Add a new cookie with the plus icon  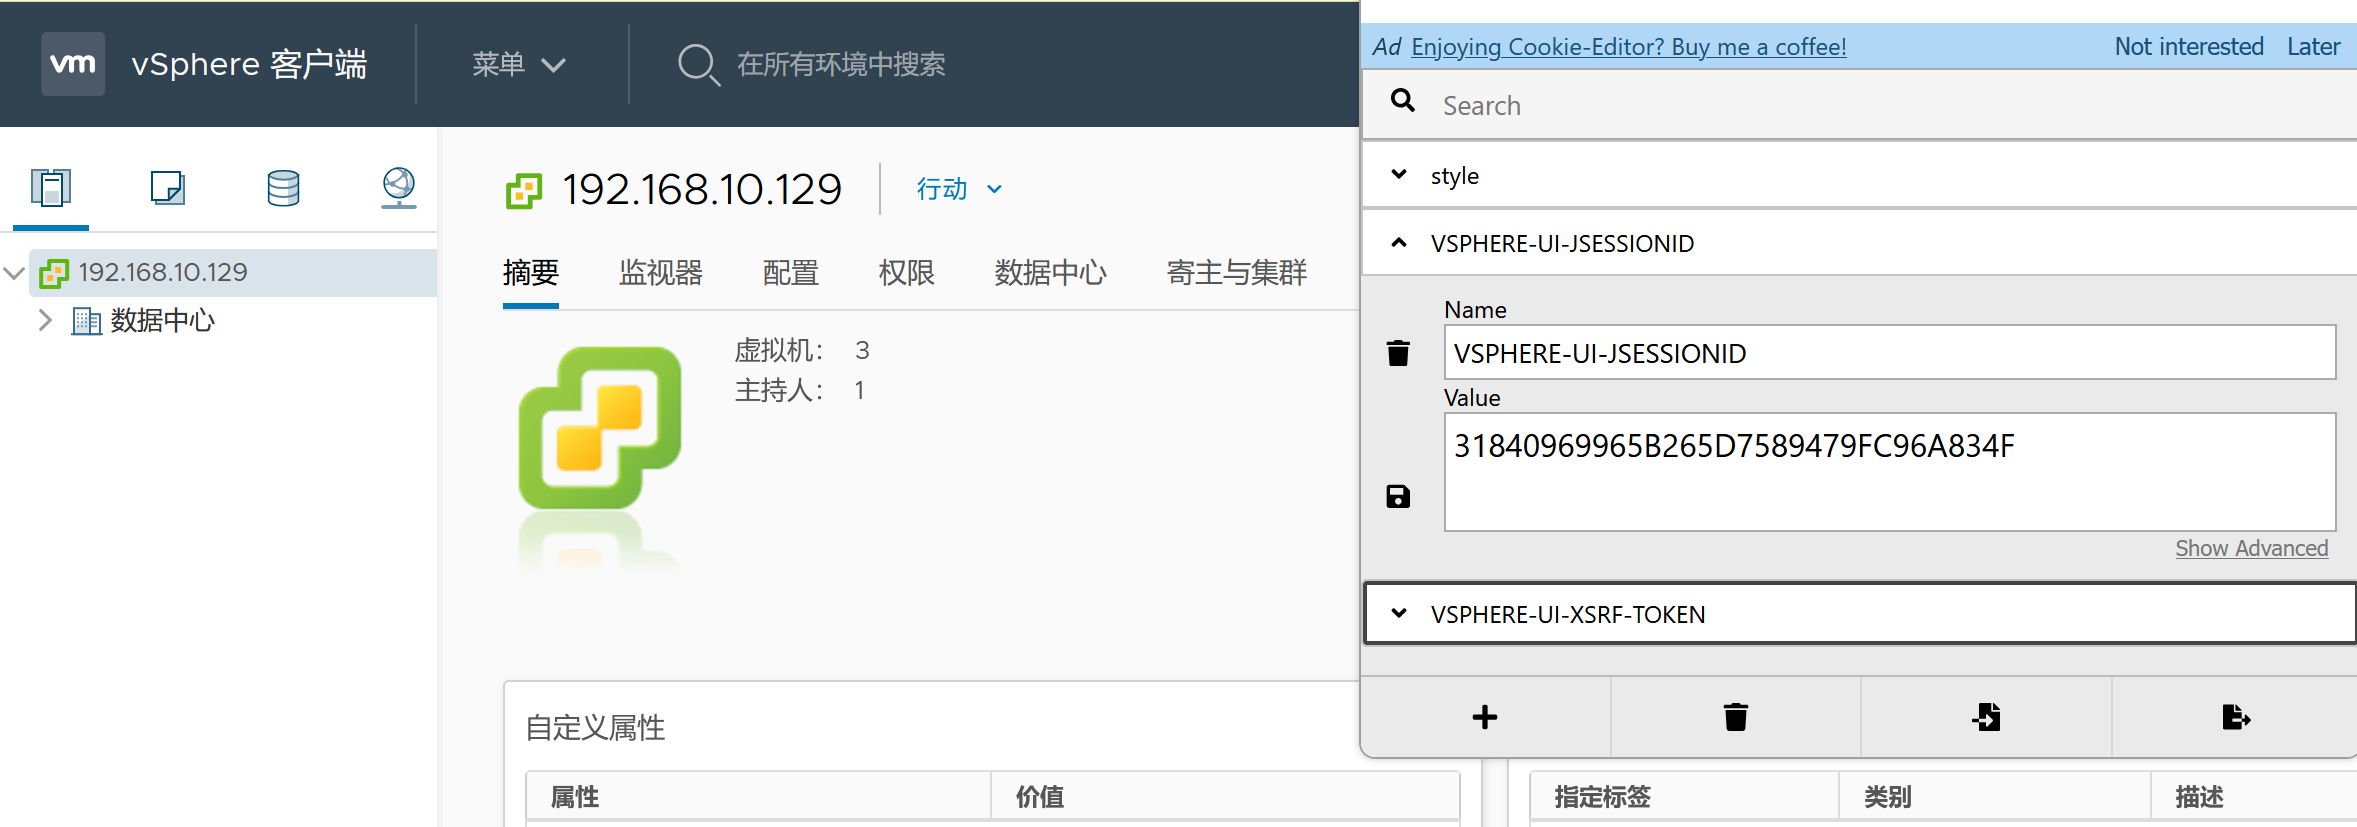coord(1485,717)
